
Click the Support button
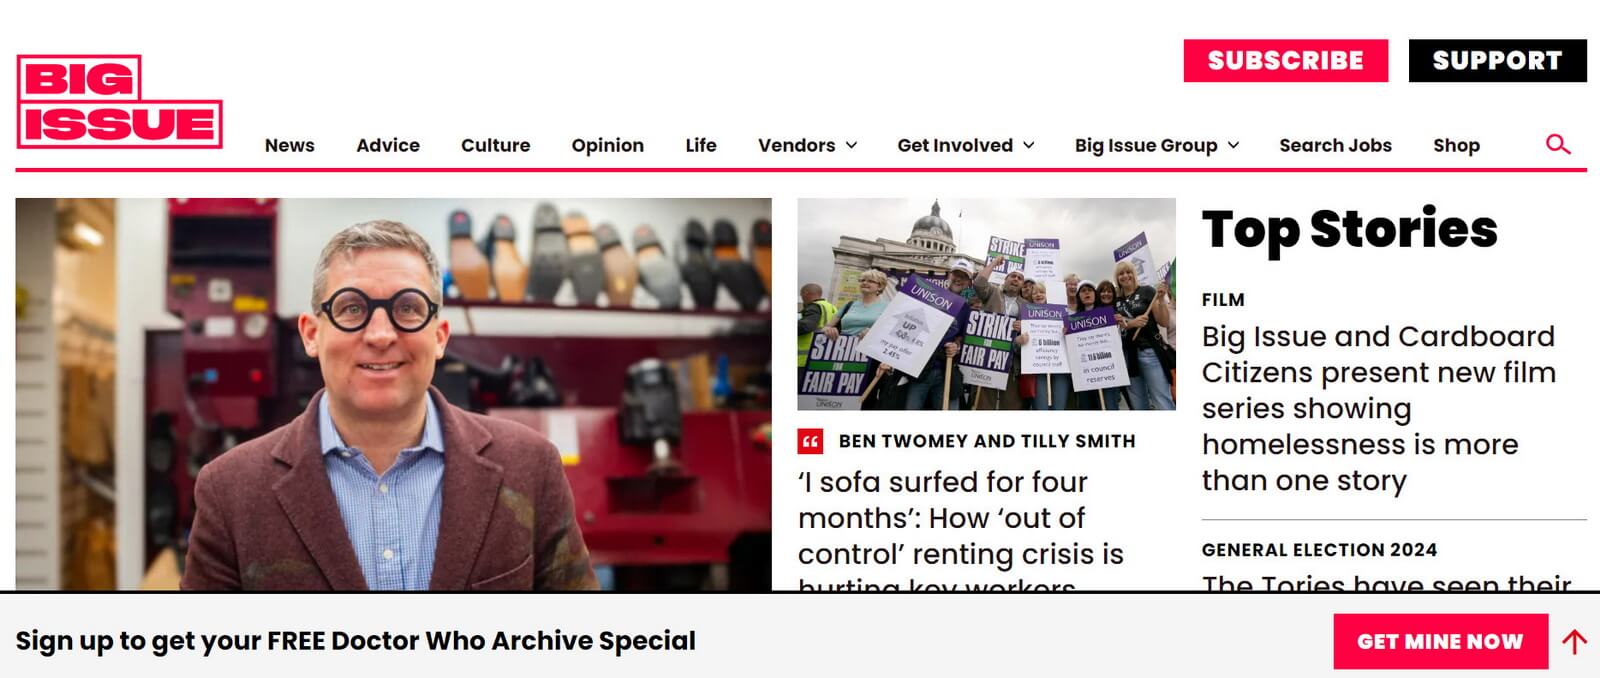point(1497,61)
